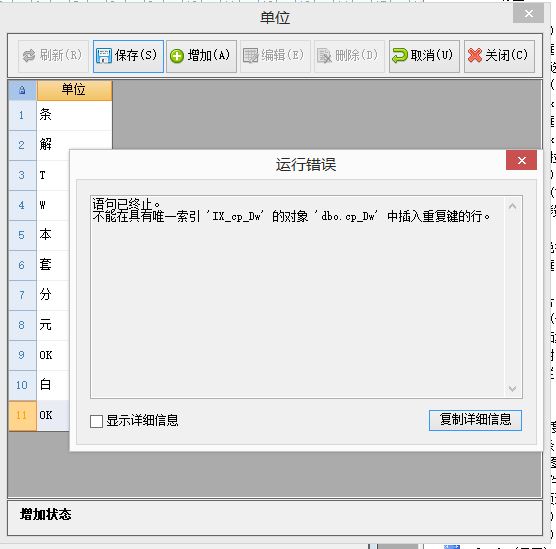Click the error box scroll-down arrow
Screen dimensions: 556x549
point(512,389)
